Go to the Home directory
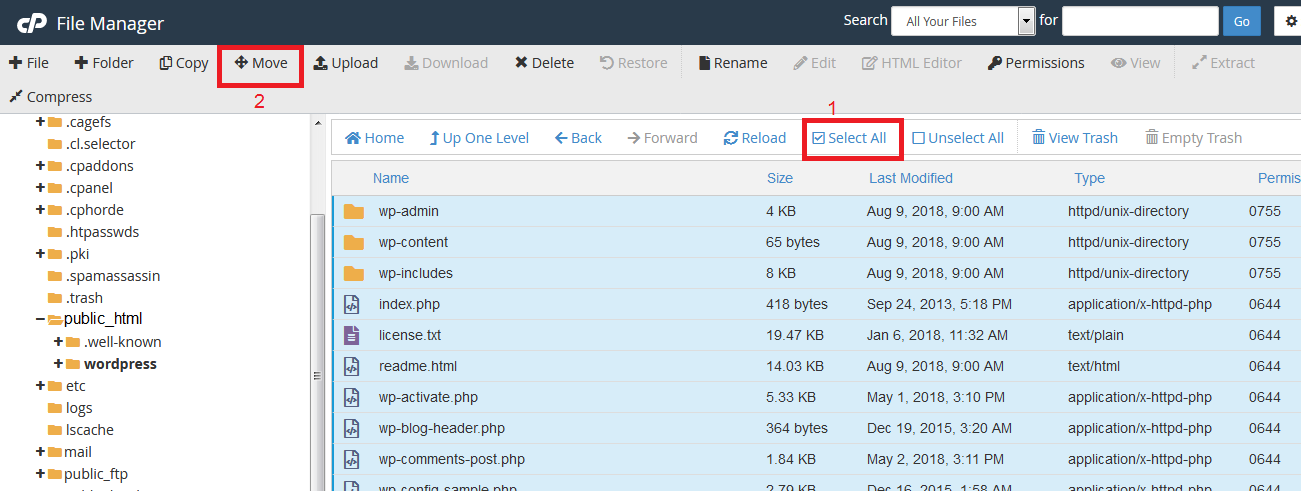This screenshot has height=491, width=1301. click(x=375, y=138)
